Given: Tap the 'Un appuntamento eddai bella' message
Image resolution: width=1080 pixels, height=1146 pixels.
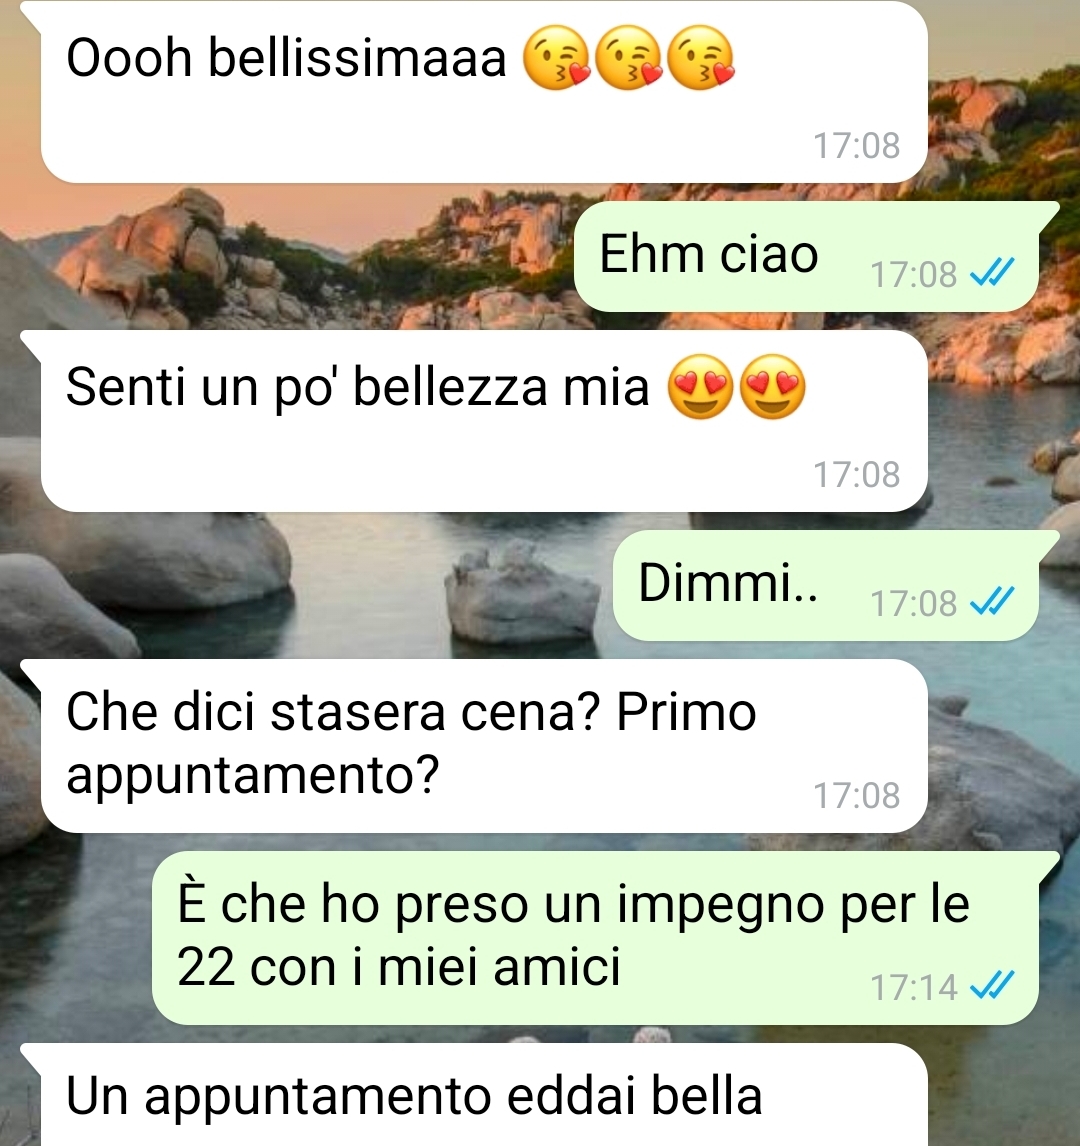Looking at the screenshot, I should click(484, 1095).
